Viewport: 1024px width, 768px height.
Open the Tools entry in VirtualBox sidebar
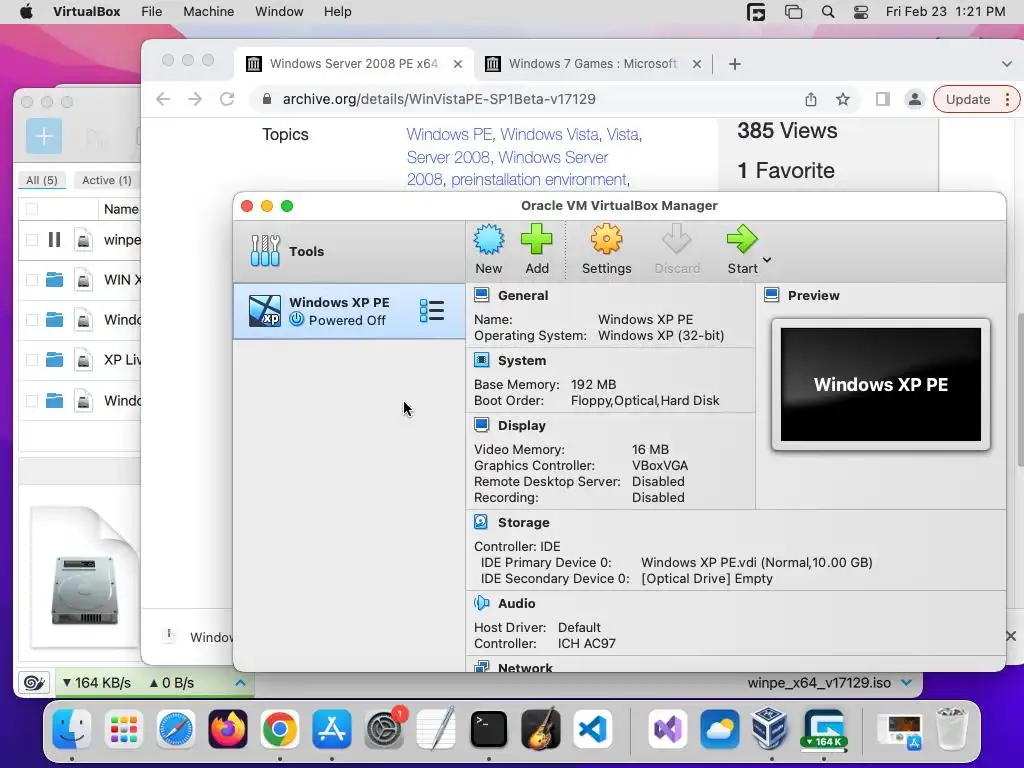(x=349, y=251)
